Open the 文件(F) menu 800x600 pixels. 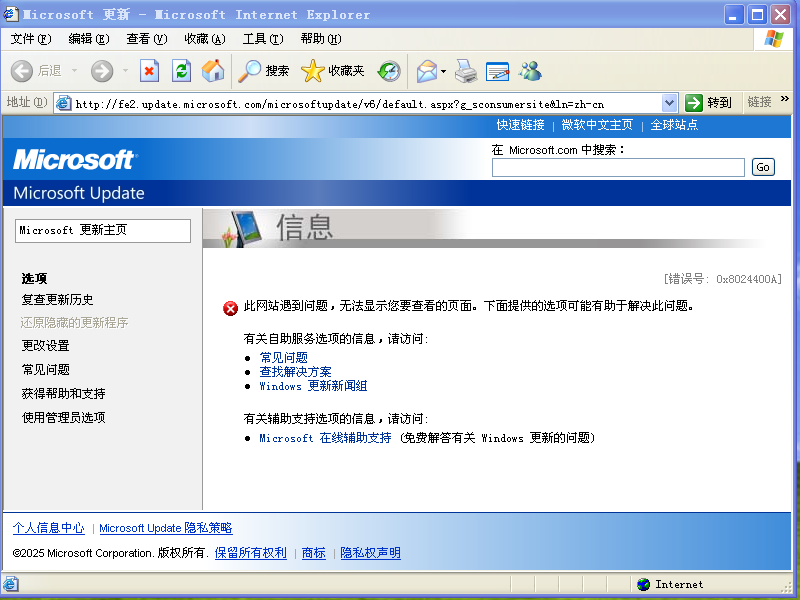click(31, 39)
